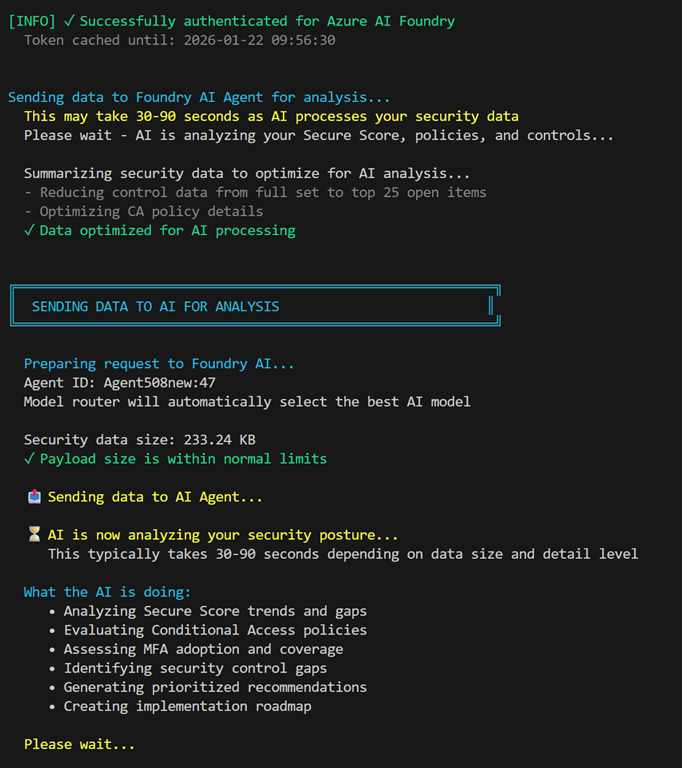Click the 'What the AI is doing:' heading

click(x=107, y=592)
